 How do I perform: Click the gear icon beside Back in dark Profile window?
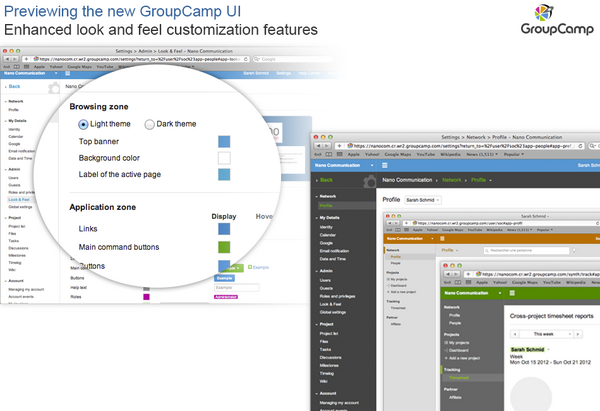click(x=369, y=181)
